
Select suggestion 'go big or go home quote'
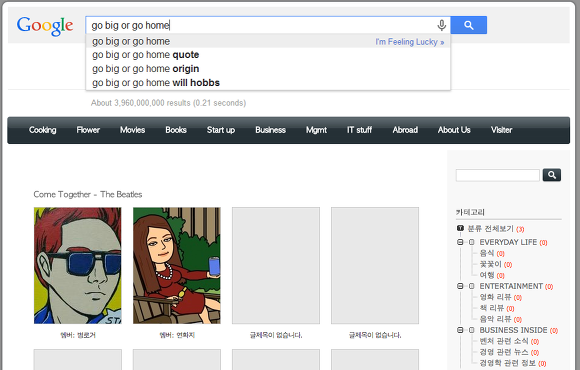[x=268, y=55]
